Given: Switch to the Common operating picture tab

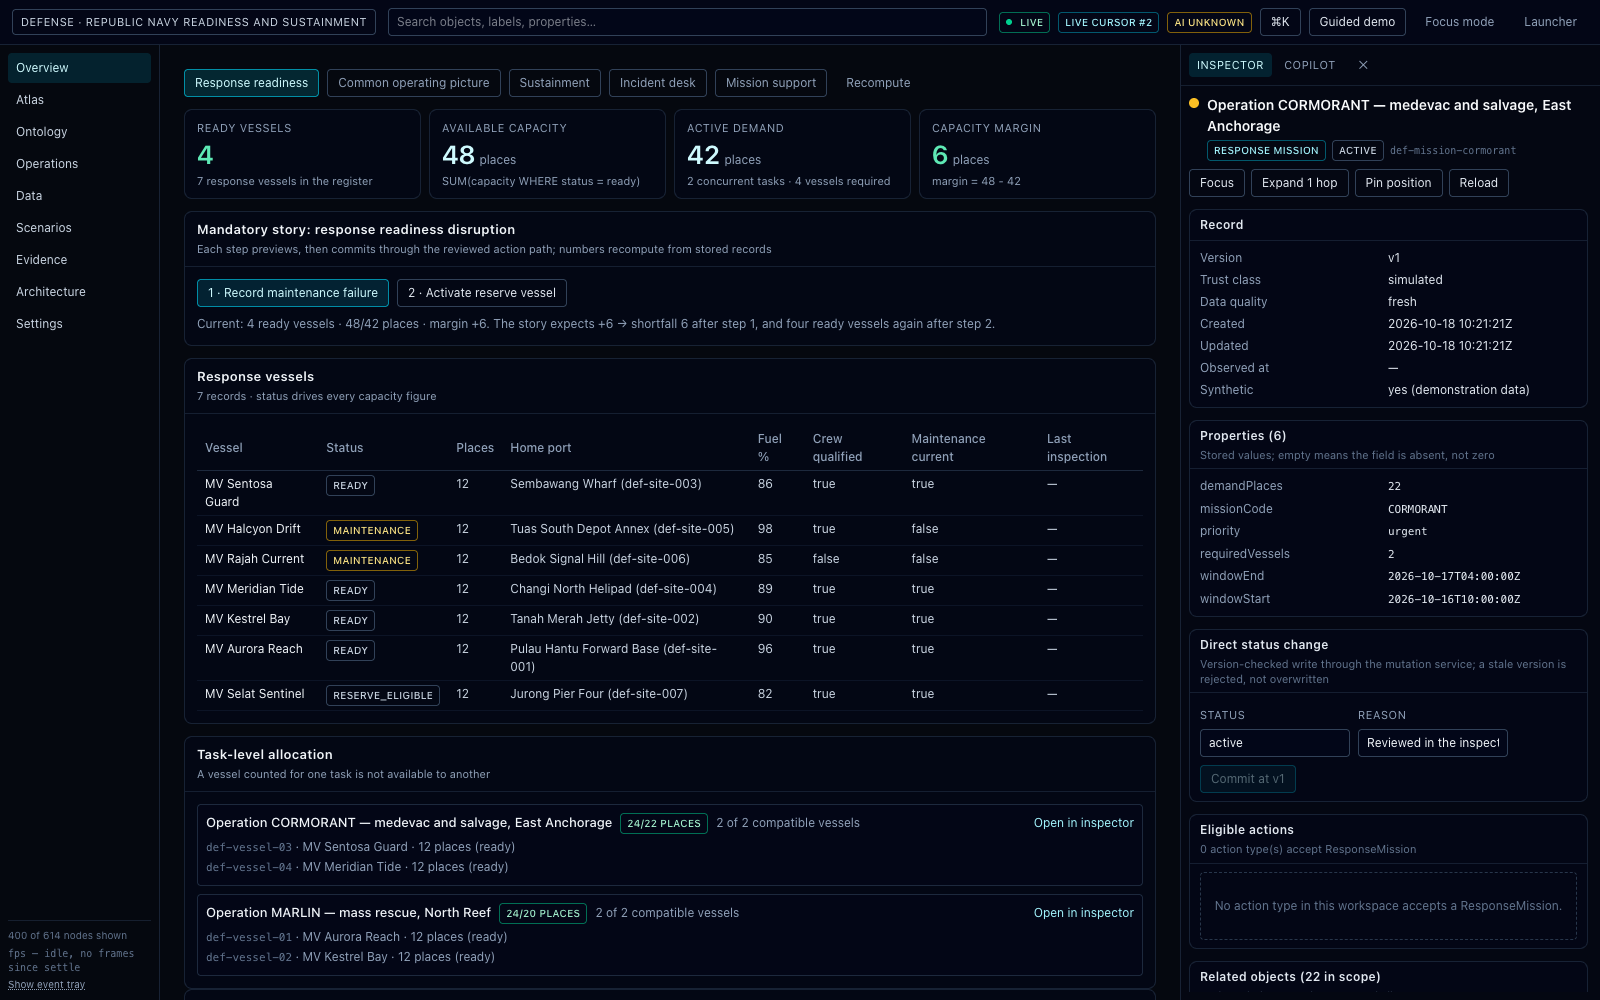Looking at the screenshot, I should tap(414, 83).
